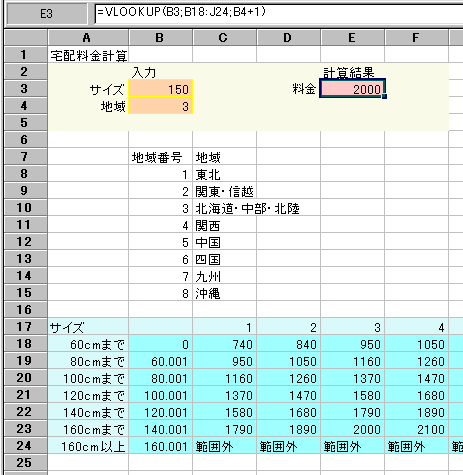Select column E header
463x475 pixels.
[x=352, y=38]
